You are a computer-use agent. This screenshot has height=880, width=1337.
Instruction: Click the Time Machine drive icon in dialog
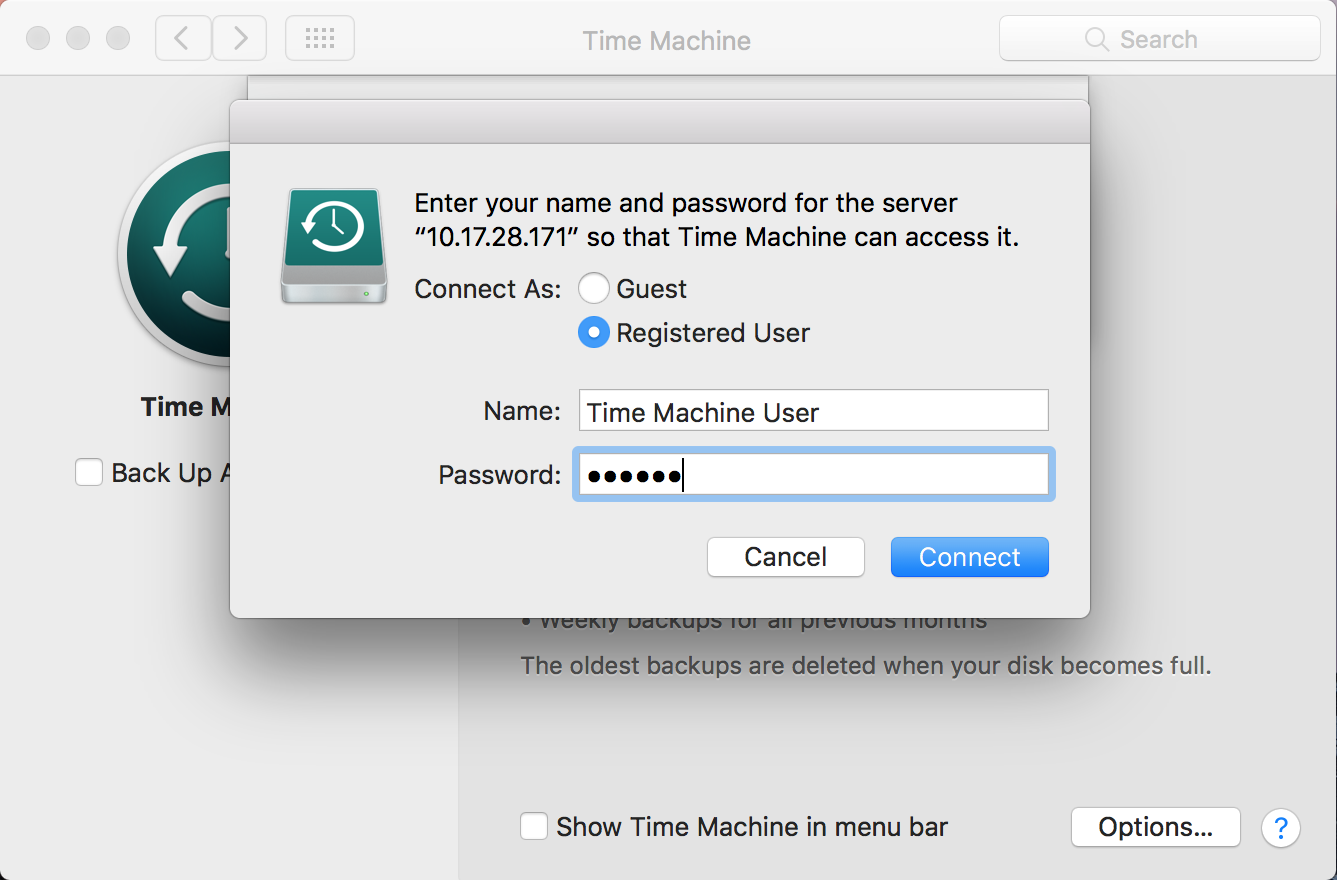pos(334,246)
